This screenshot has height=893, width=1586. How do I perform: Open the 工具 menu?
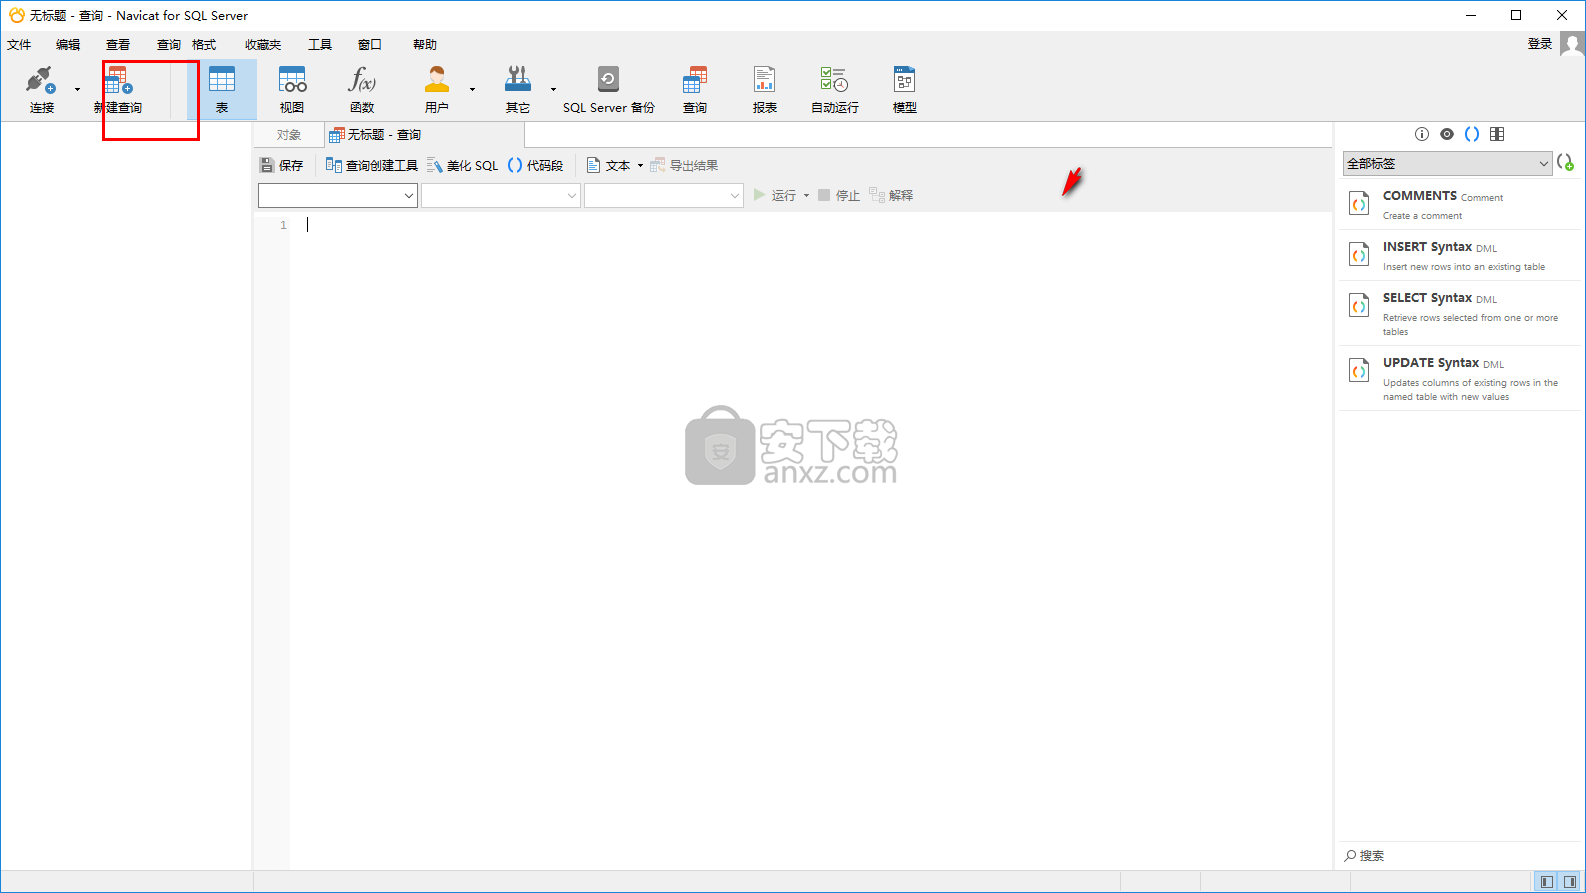coord(320,44)
